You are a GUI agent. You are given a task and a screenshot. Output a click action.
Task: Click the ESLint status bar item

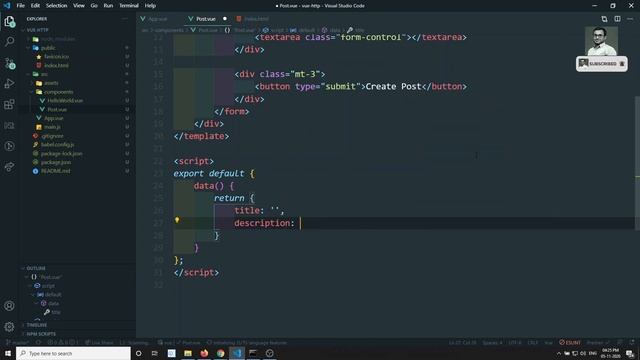pos(570,342)
